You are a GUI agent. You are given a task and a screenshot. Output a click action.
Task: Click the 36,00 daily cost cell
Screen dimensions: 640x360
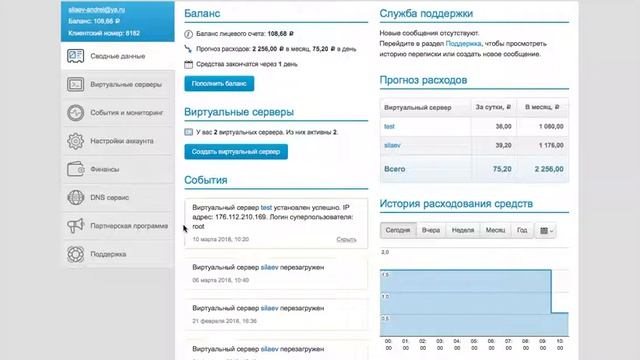click(x=503, y=127)
